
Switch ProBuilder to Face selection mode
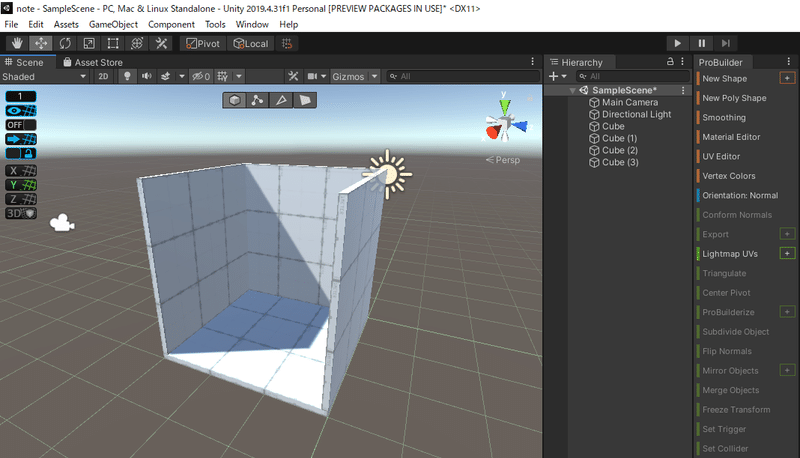(305, 100)
